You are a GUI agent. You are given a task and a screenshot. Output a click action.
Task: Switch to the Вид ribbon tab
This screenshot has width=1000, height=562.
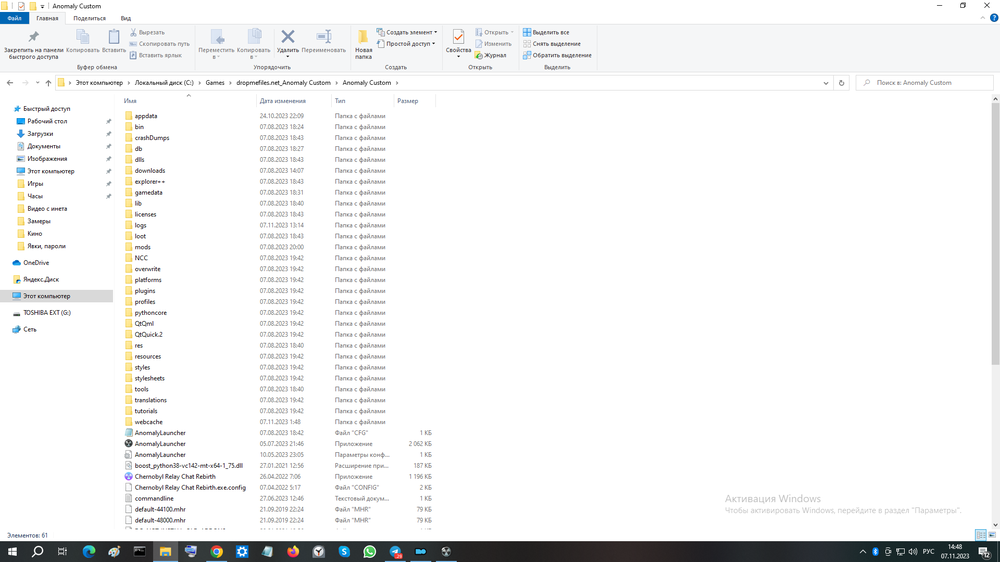coord(126,18)
